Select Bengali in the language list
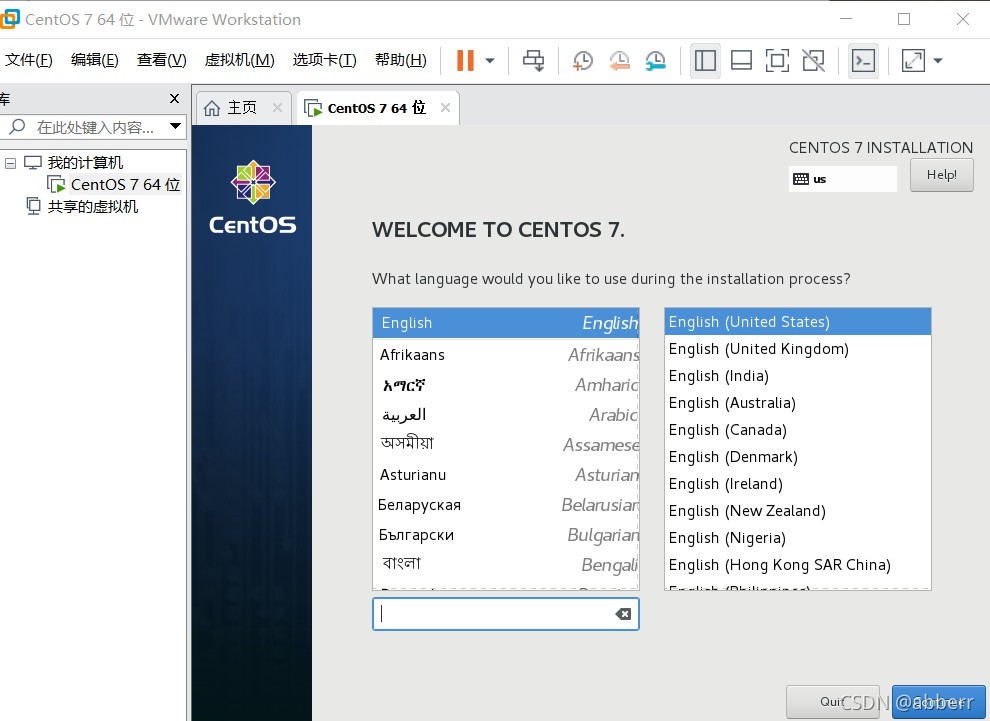Image resolution: width=990 pixels, height=721 pixels. [x=506, y=564]
